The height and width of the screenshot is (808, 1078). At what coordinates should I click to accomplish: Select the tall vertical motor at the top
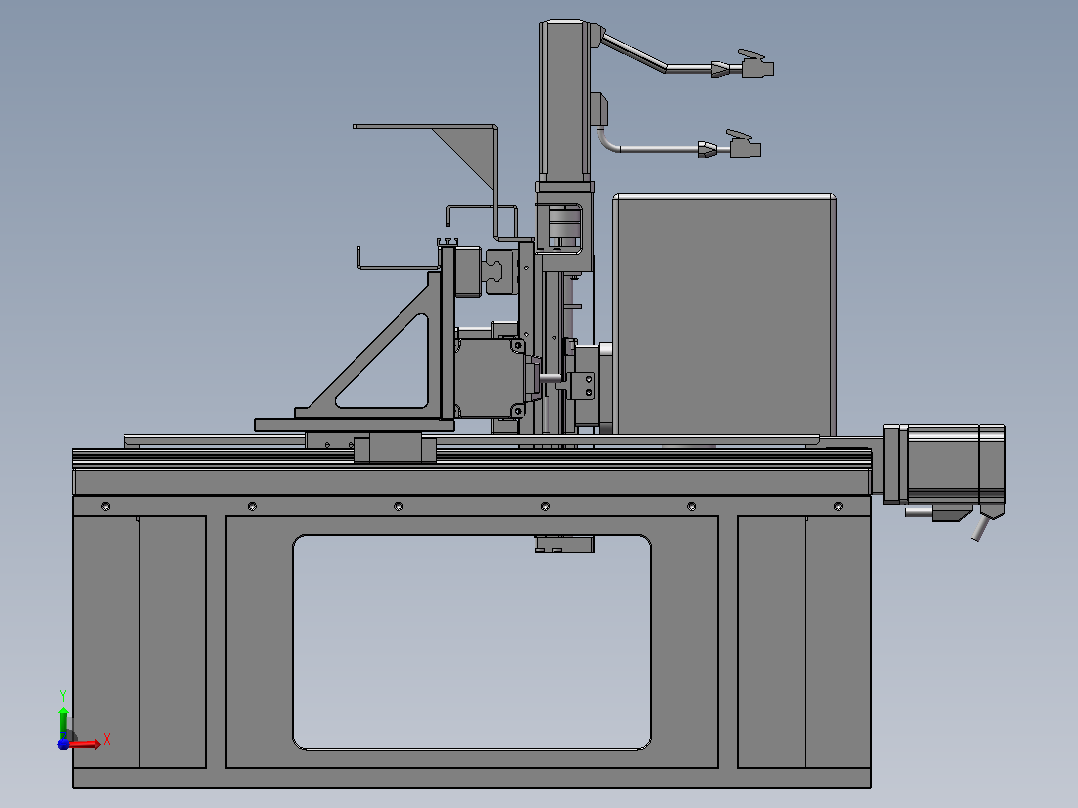564,102
